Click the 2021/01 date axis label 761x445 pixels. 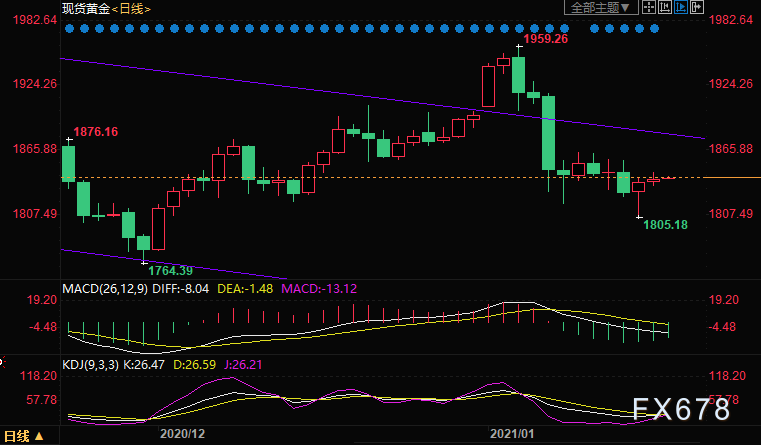pyautogui.click(x=512, y=433)
